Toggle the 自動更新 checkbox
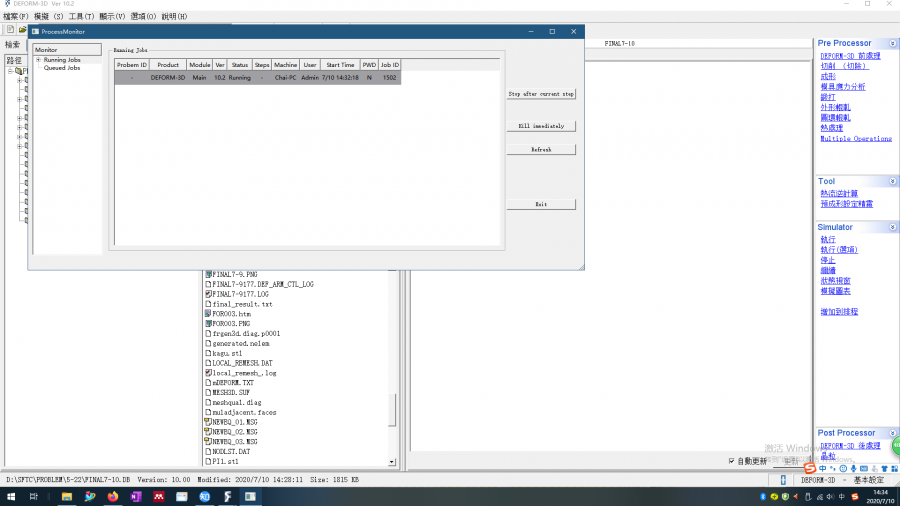 [x=731, y=461]
